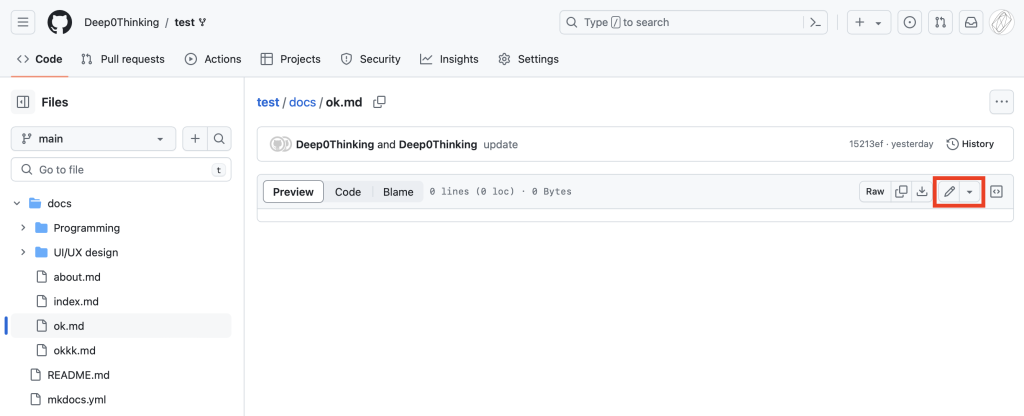Click the docs folder name in tree
Image resolution: width=1024 pixels, height=416 pixels.
coord(59,204)
